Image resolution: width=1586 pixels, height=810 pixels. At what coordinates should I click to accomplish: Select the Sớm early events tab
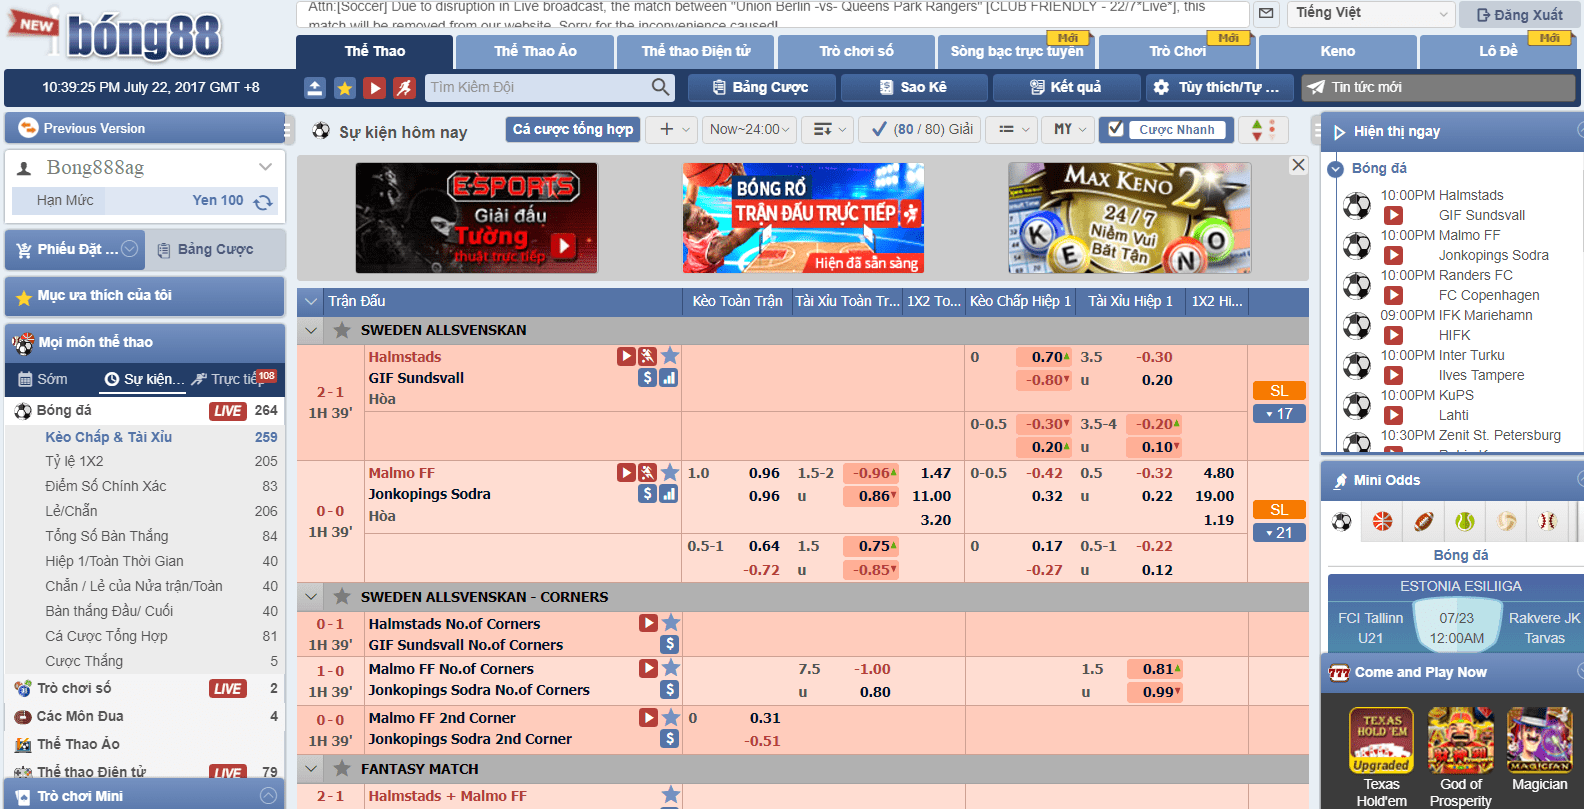(44, 379)
